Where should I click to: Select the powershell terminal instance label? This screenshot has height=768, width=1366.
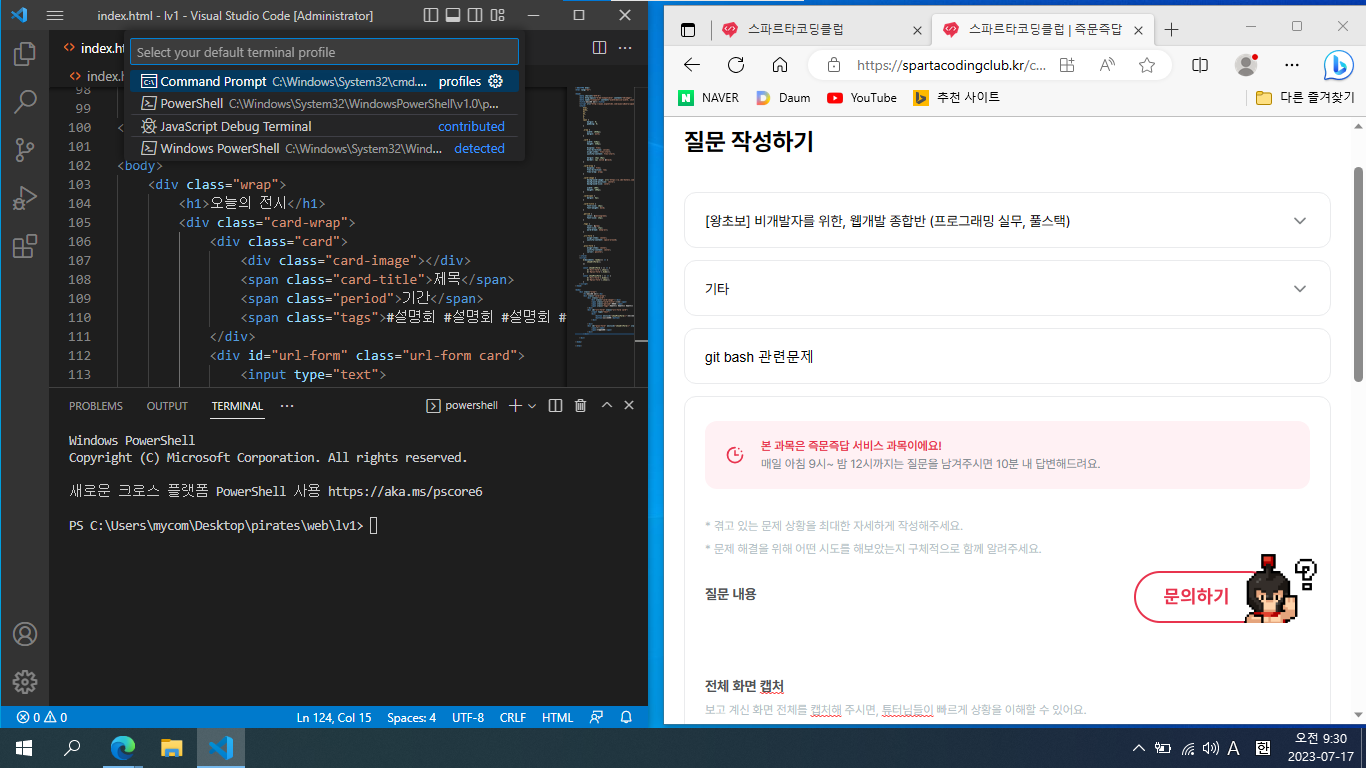click(462, 405)
